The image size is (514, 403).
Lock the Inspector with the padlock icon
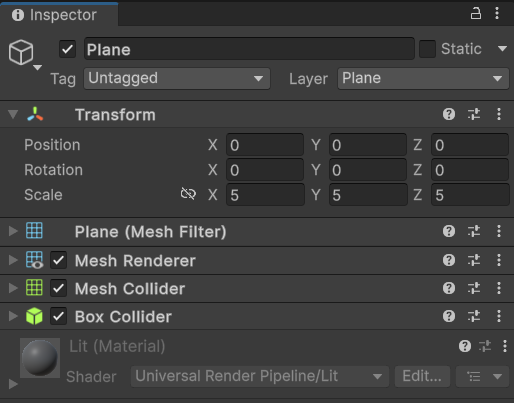pos(476,14)
